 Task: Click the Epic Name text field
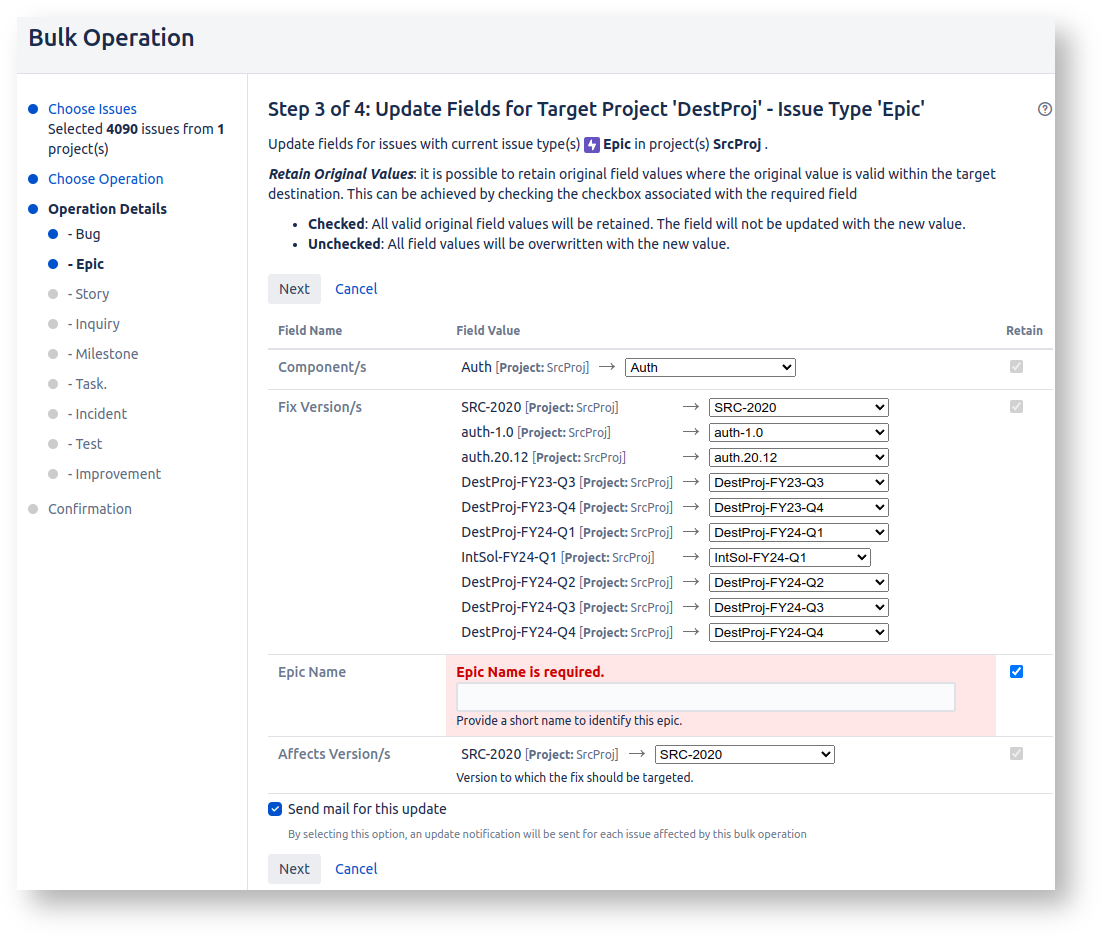click(705, 697)
